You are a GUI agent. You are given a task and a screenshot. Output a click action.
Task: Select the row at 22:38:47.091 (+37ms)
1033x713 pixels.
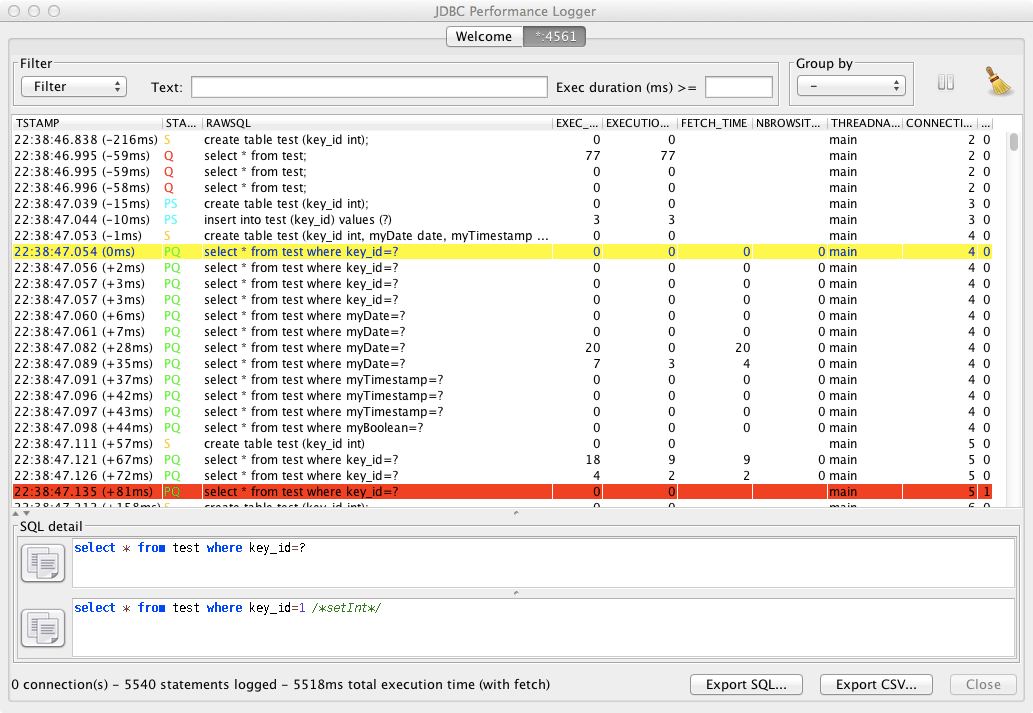click(x=503, y=380)
